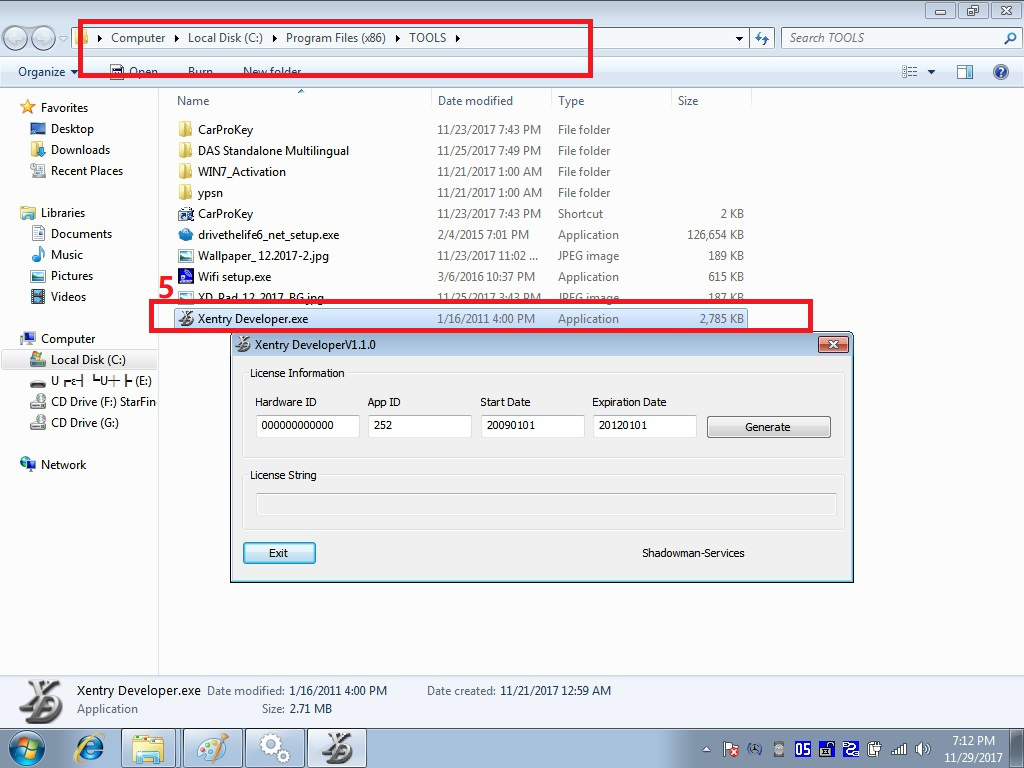Sort files by Date modified column

tap(475, 101)
